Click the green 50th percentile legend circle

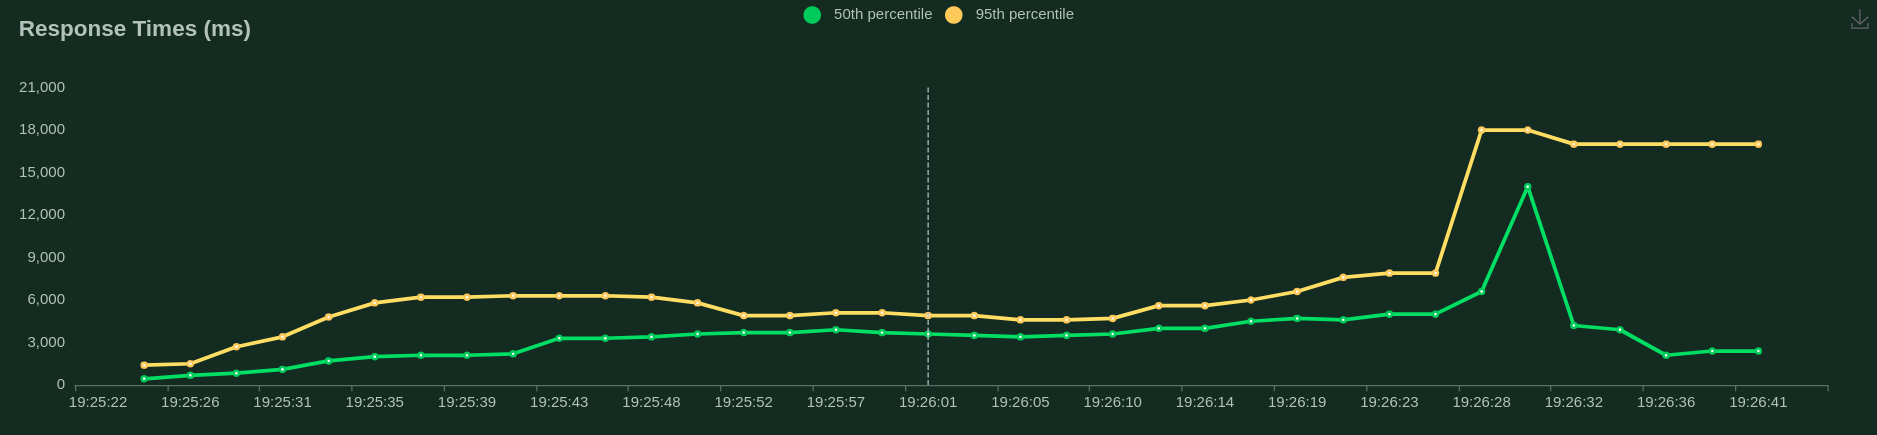[x=812, y=15]
